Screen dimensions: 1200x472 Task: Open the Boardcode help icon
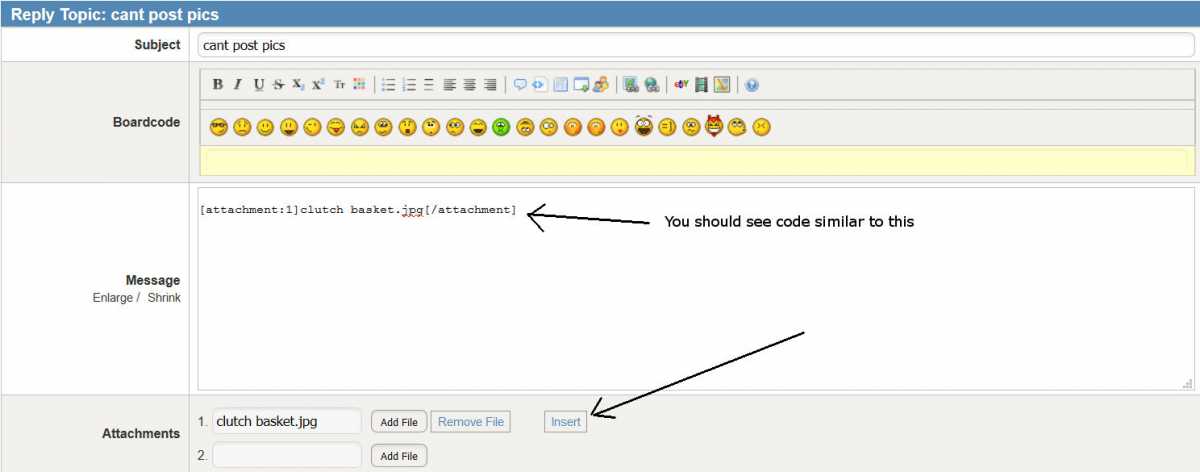point(752,85)
